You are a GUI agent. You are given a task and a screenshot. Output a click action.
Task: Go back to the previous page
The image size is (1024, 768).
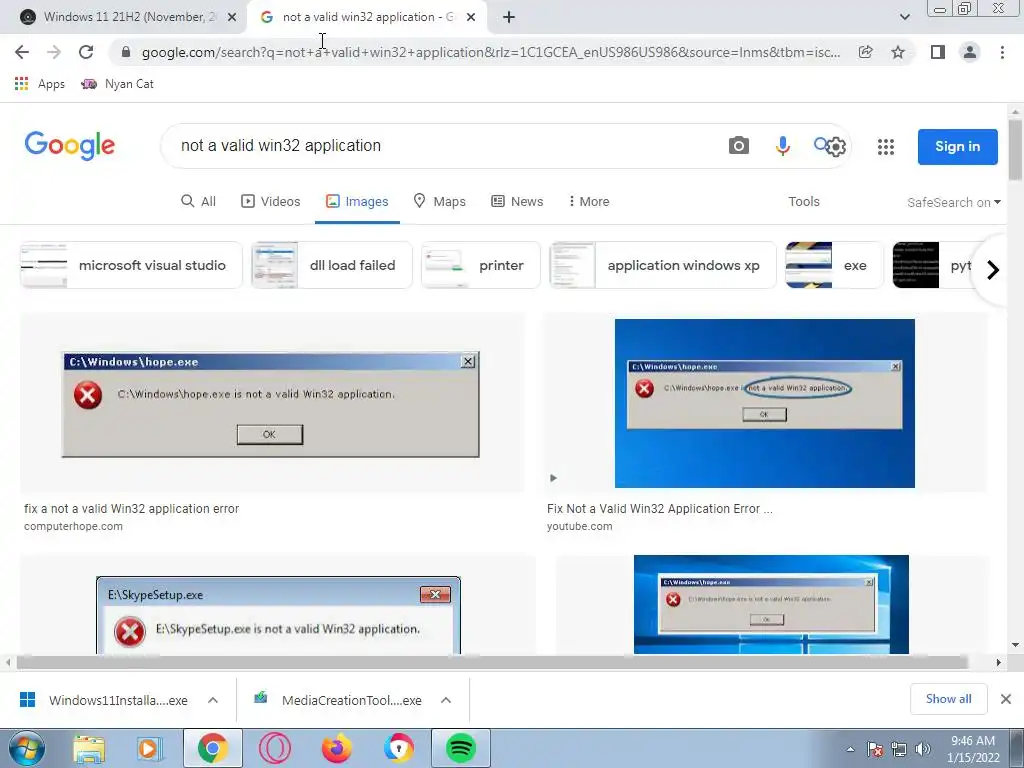(22, 52)
